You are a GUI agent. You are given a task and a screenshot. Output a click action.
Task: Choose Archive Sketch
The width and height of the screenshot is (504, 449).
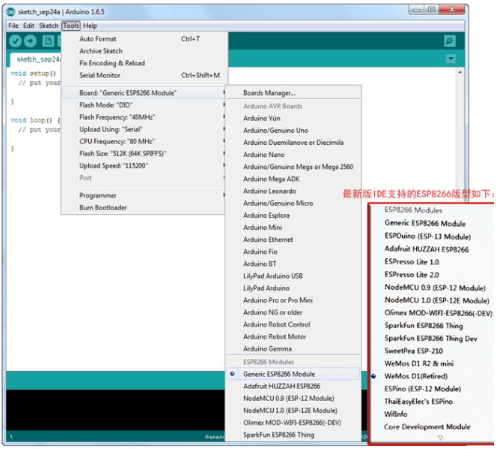(145, 51)
